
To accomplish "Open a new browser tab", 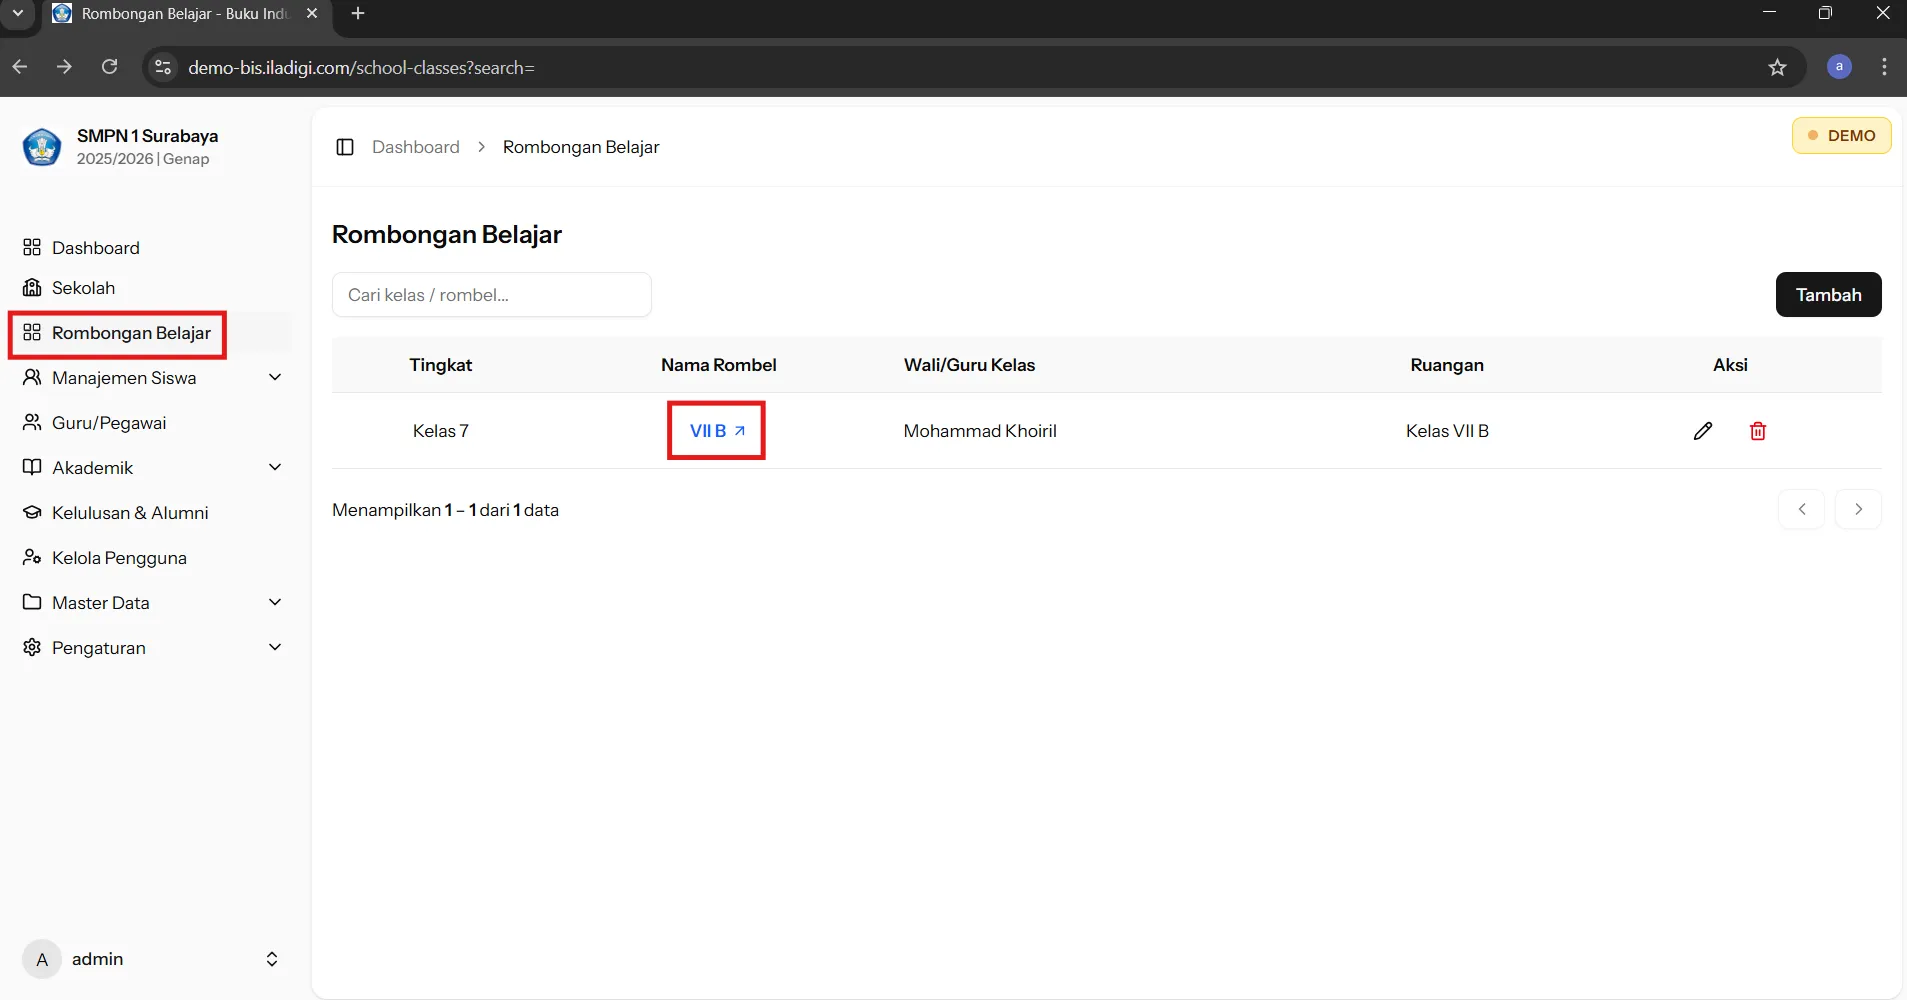I will pos(358,13).
